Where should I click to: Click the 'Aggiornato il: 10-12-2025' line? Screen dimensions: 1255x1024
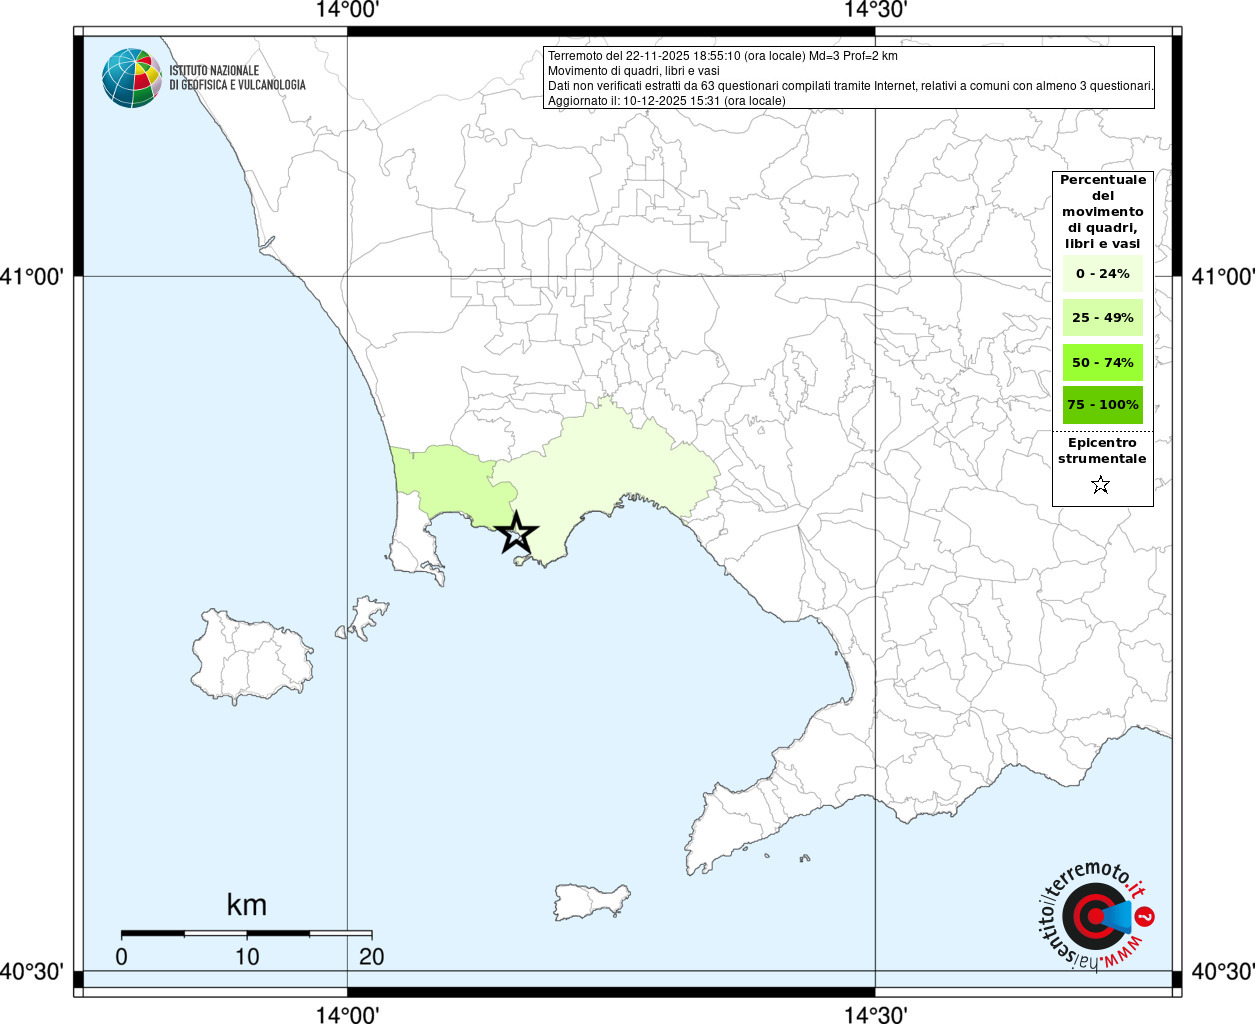tap(667, 101)
